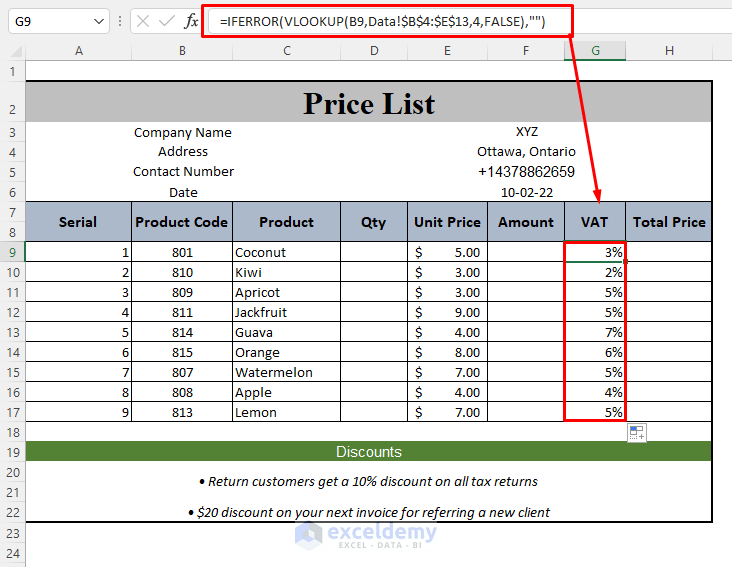Confirm formula entry with the checkmark icon

[x=166, y=21]
